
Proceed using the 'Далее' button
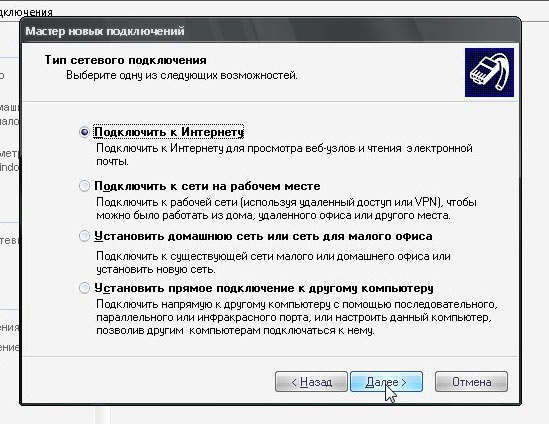tap(386, 382)
